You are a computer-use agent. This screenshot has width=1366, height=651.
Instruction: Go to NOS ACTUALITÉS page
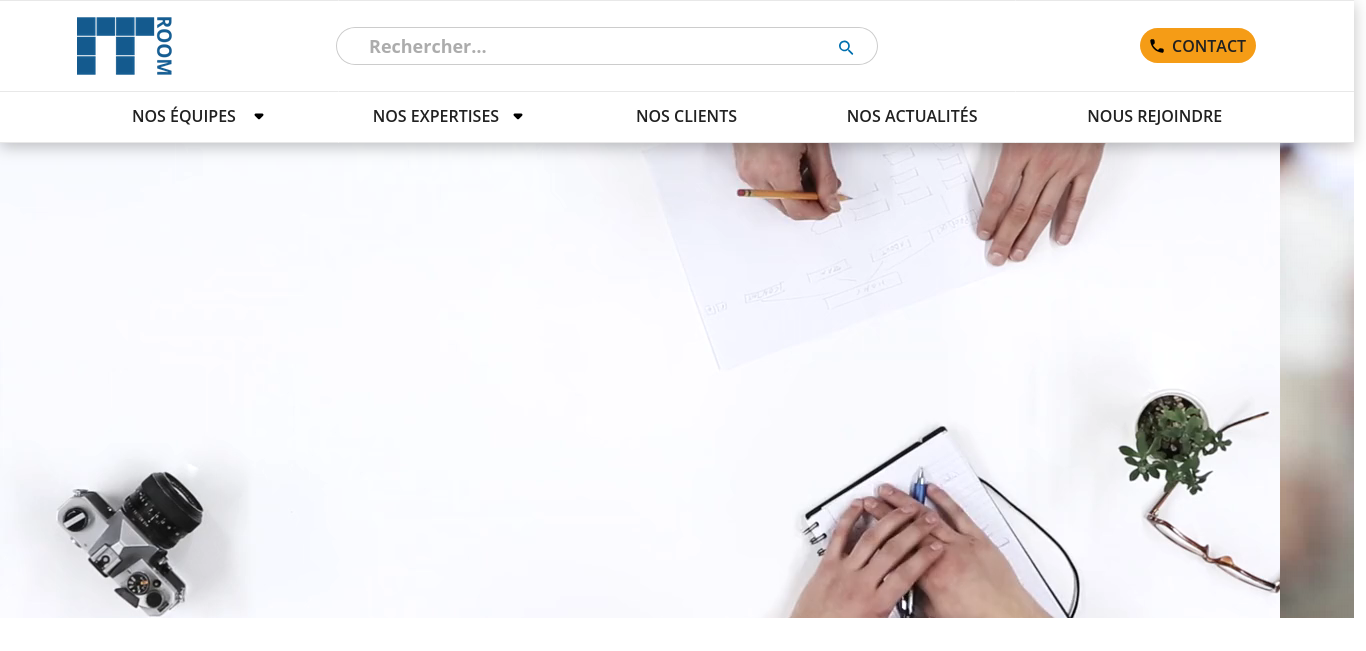pos(912,116)
